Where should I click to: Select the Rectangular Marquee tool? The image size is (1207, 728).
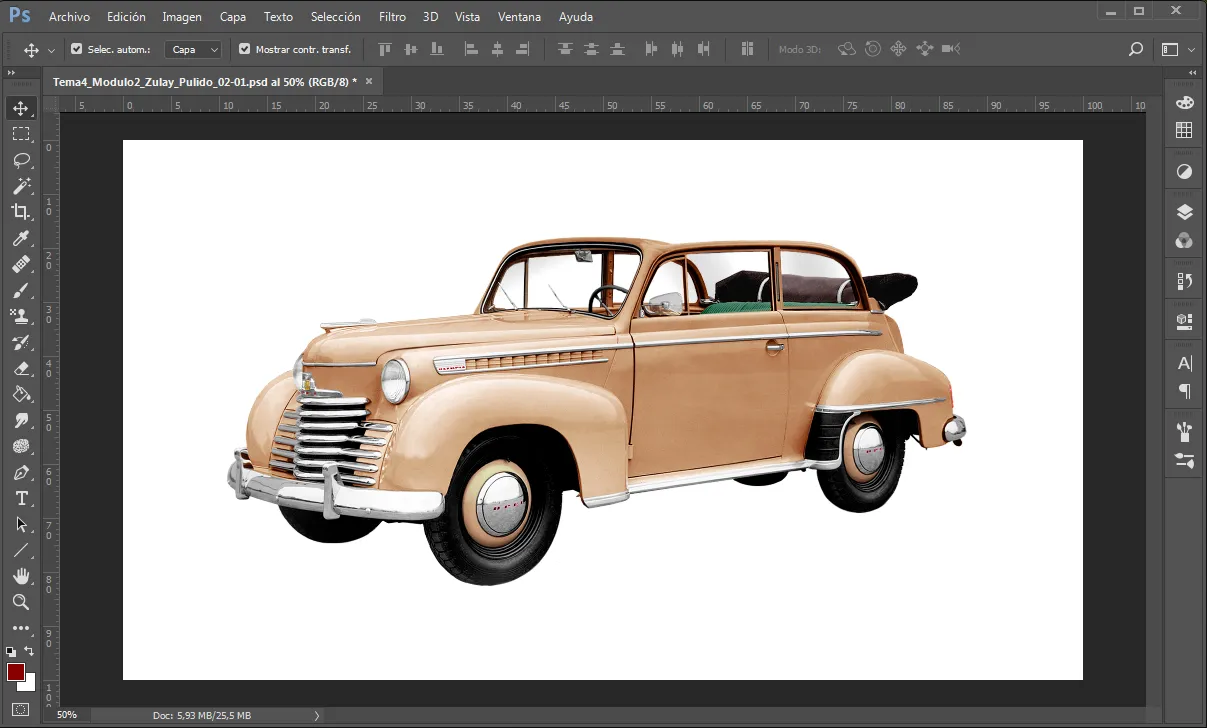pos(21,134)
